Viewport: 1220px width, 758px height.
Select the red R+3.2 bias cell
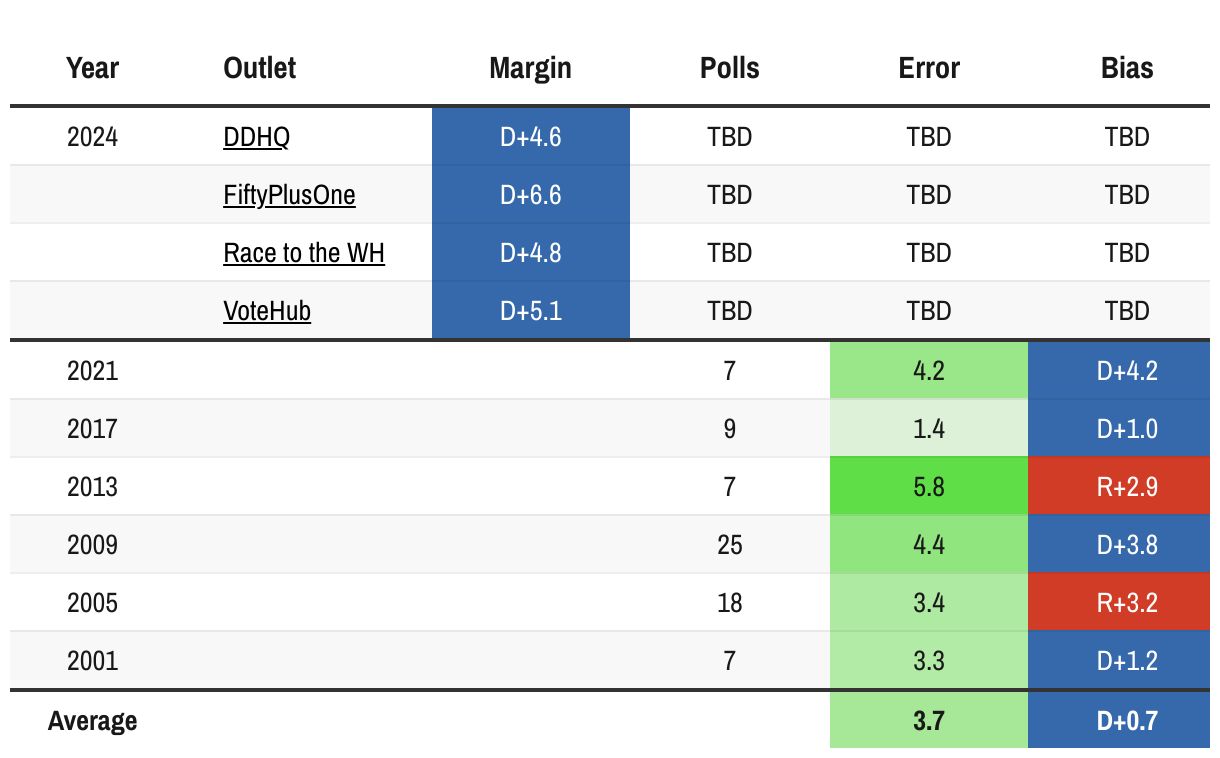[1127, 603]
